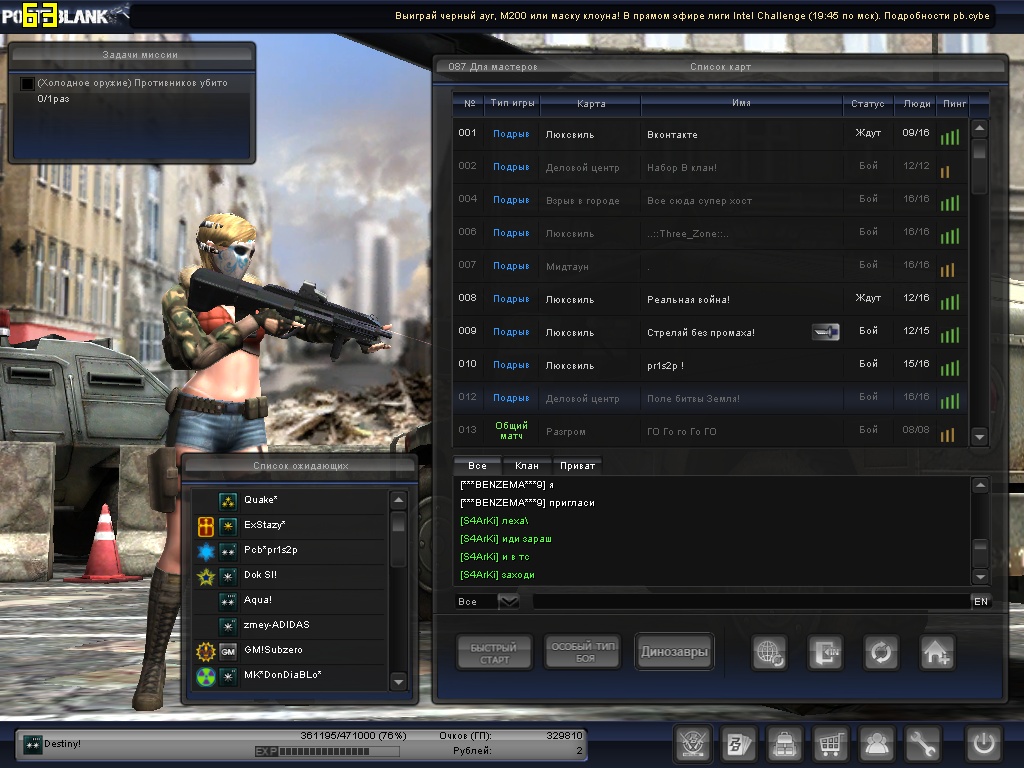
Task: Open the shop via shopping cart icon
Action: pyautogui.click(x=828, y=743)
